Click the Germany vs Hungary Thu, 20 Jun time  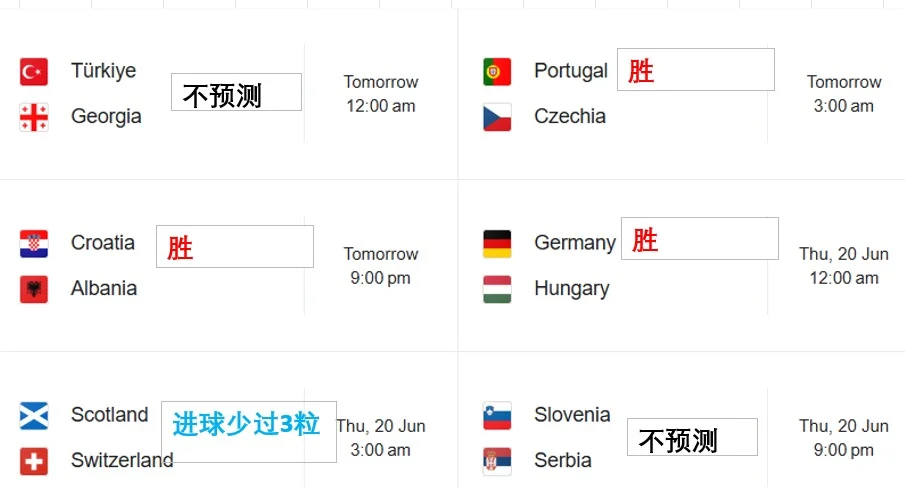(x=844, y=254)
